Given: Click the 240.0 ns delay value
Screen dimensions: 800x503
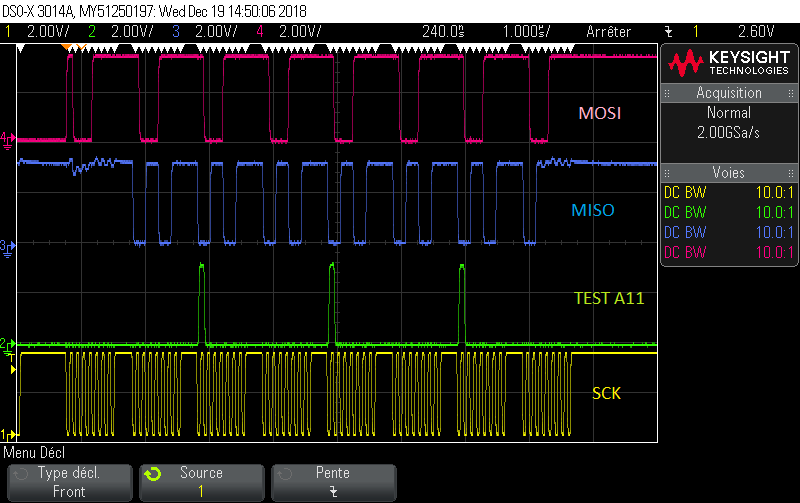Looking at the screenshot, I should [x=443, y=32].
